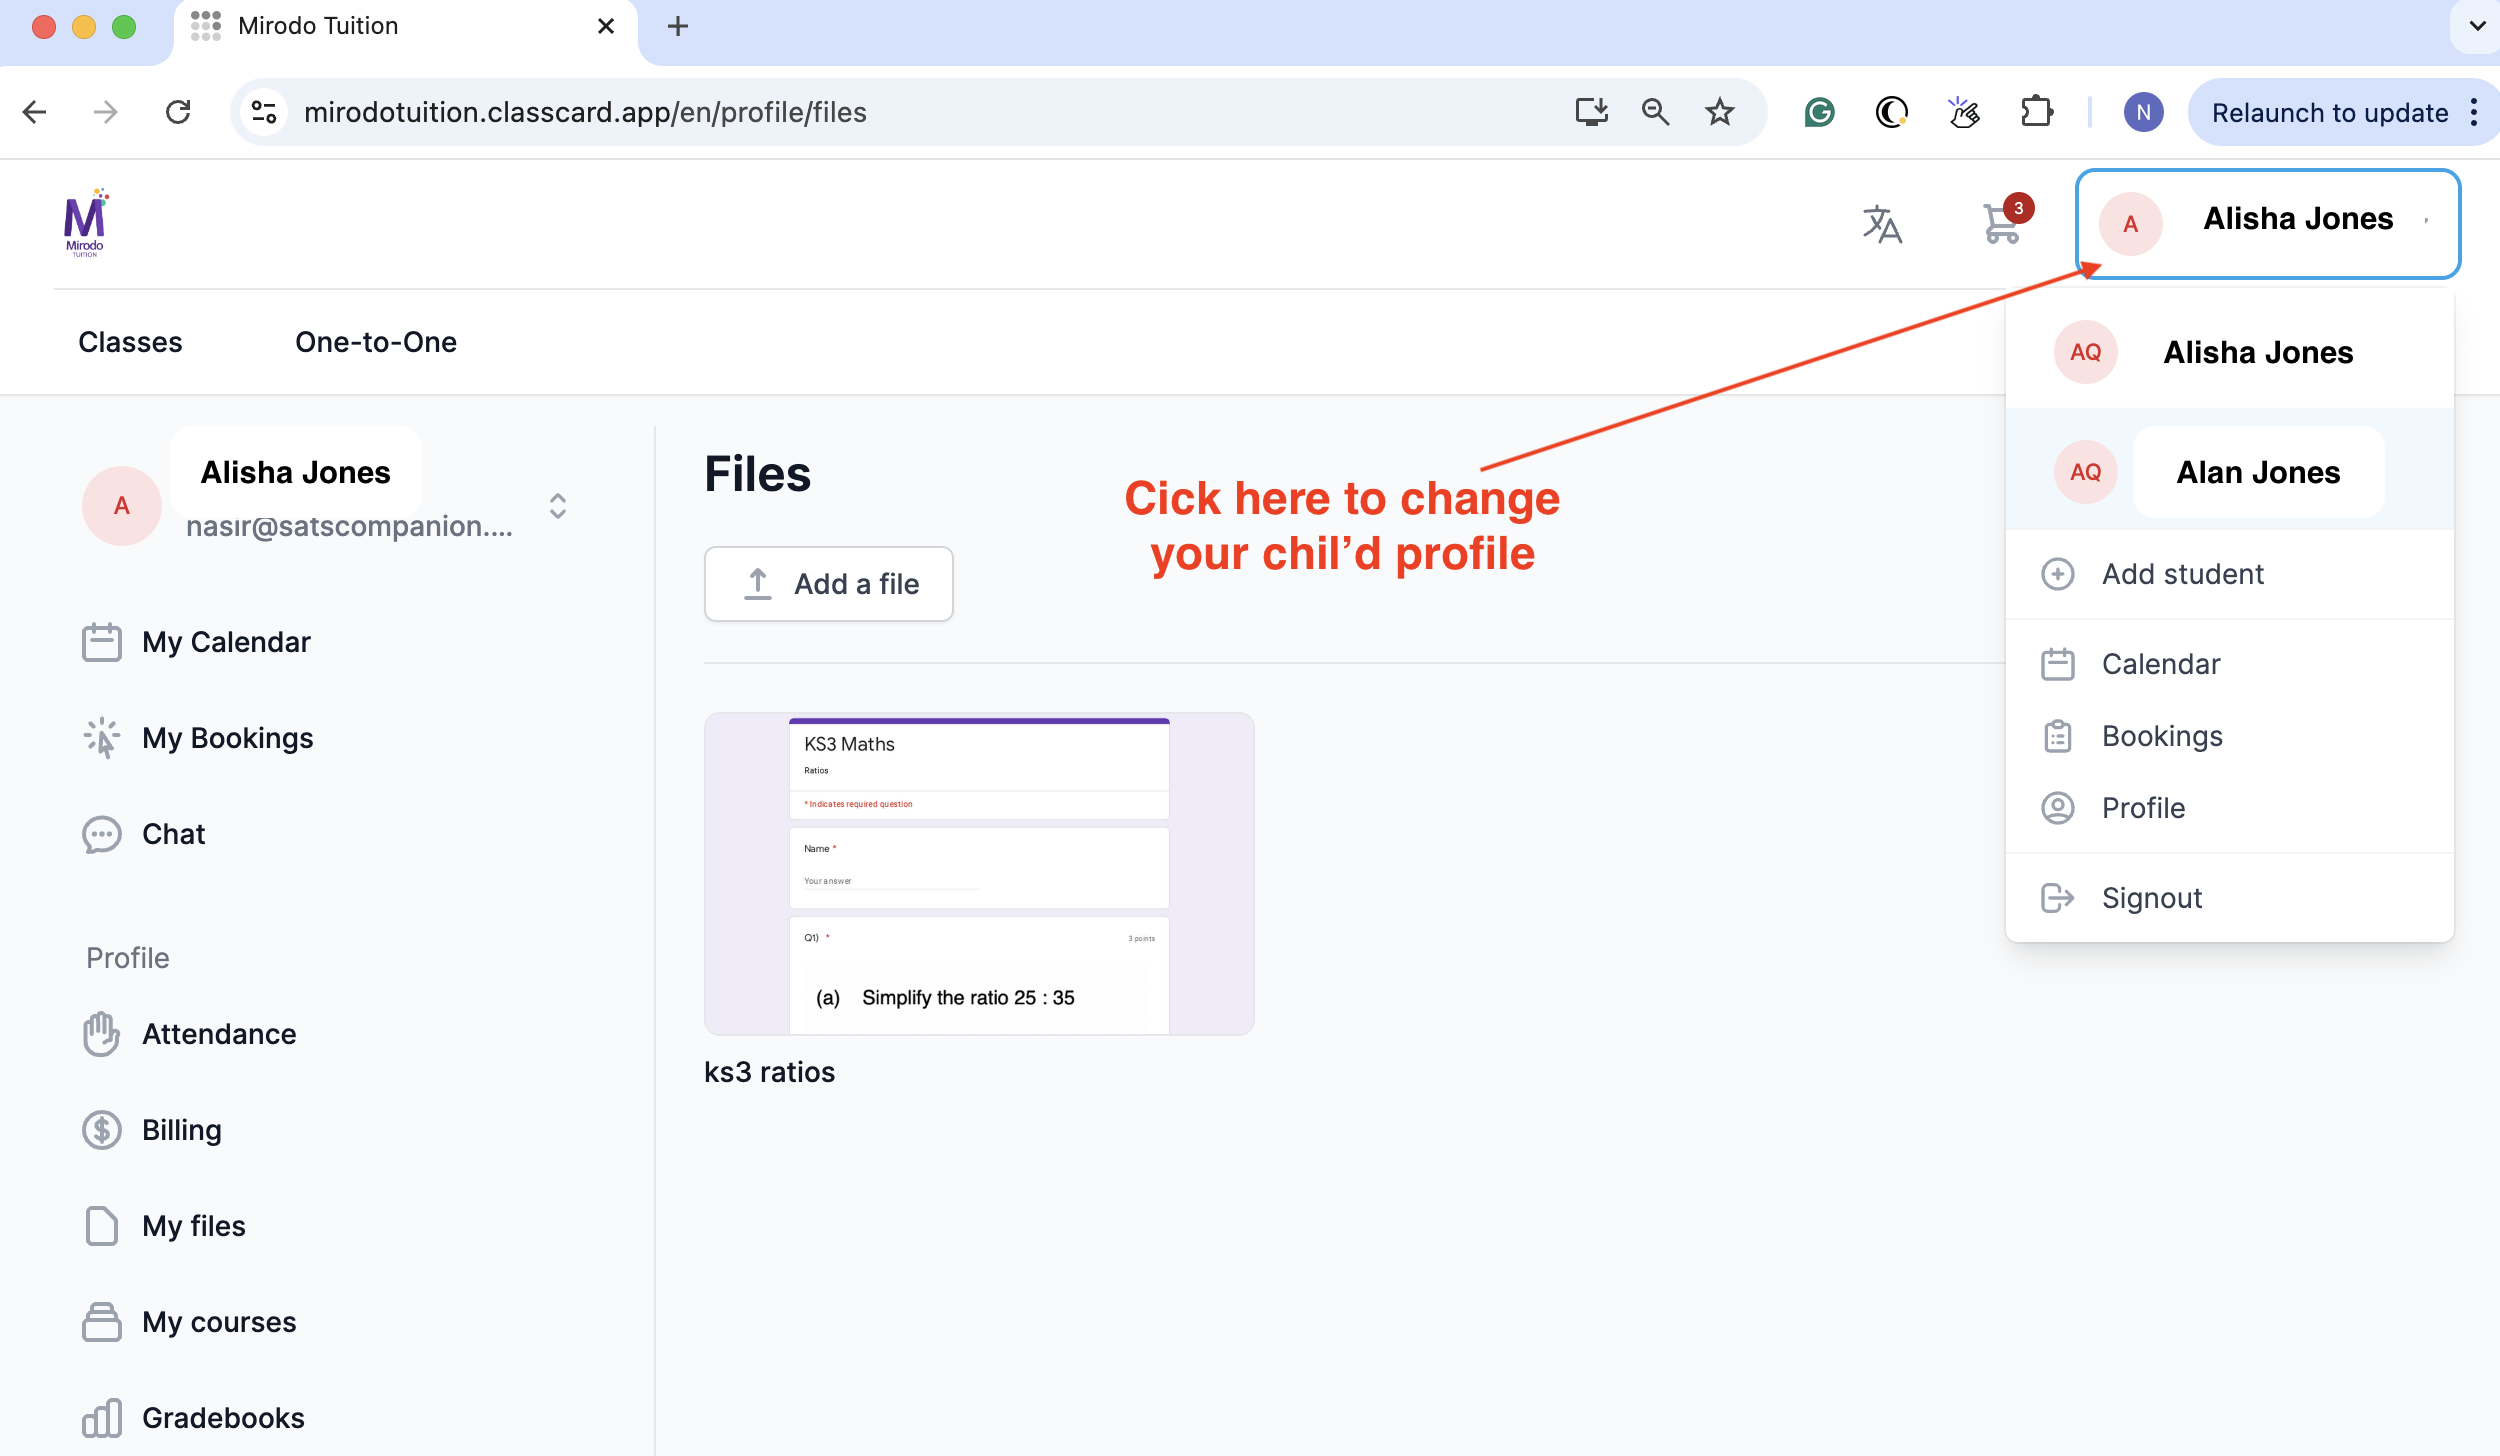Expand the sidebar student switcher chevrons

[558, 506]
